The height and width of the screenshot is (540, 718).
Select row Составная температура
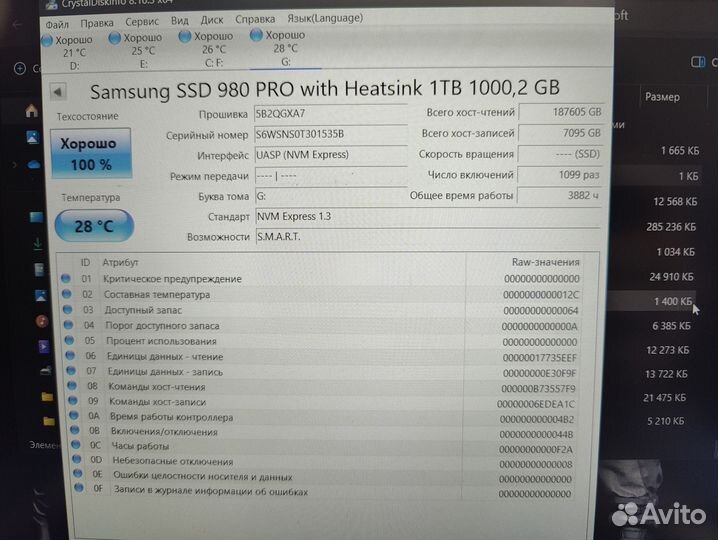[x=321, y=295]
